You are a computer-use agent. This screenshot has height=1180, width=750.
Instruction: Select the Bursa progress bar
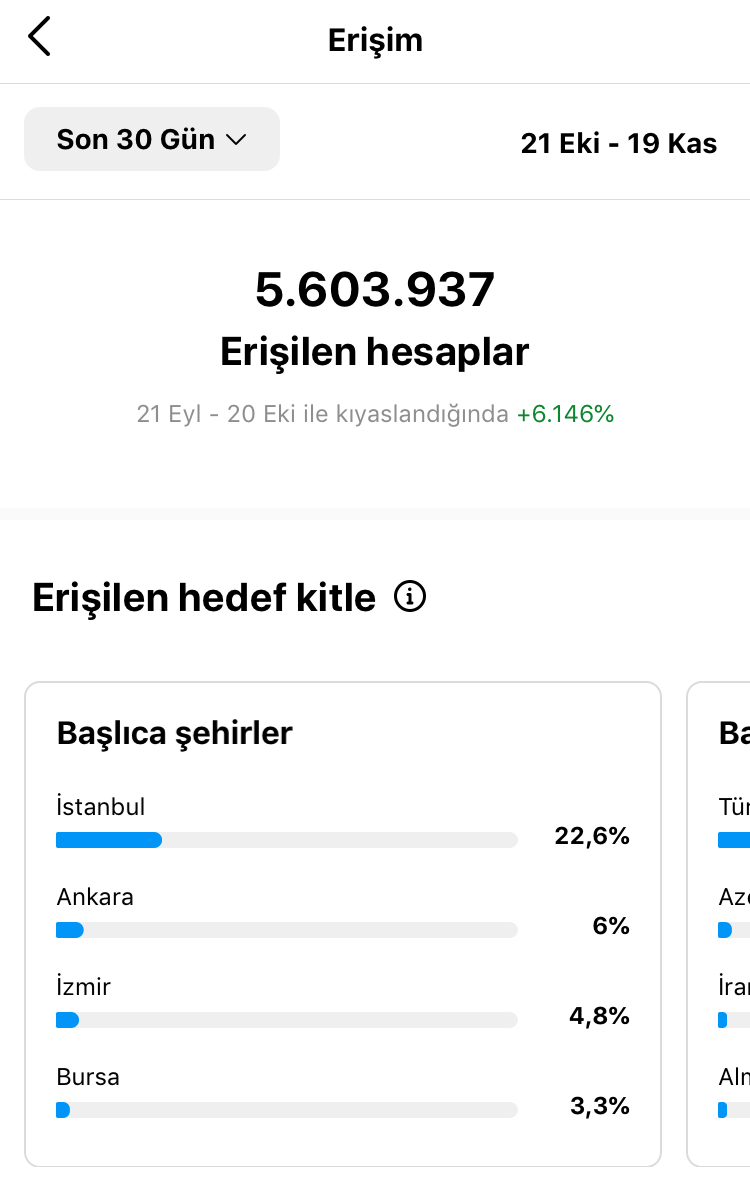tap(287, 1110)
